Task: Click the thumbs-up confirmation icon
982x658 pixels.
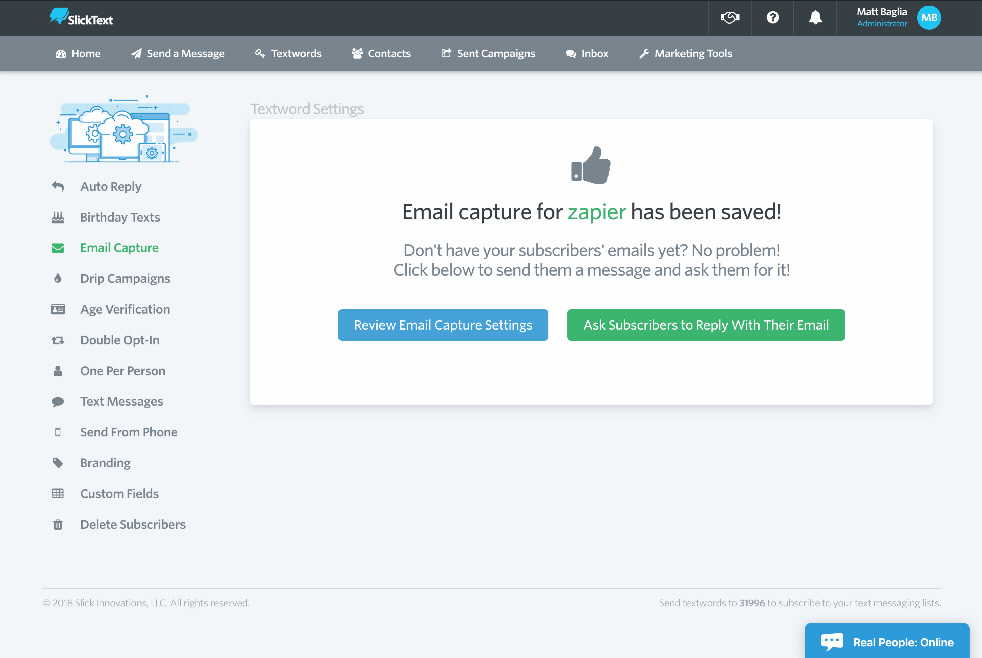Action: (x=591, y=165)
